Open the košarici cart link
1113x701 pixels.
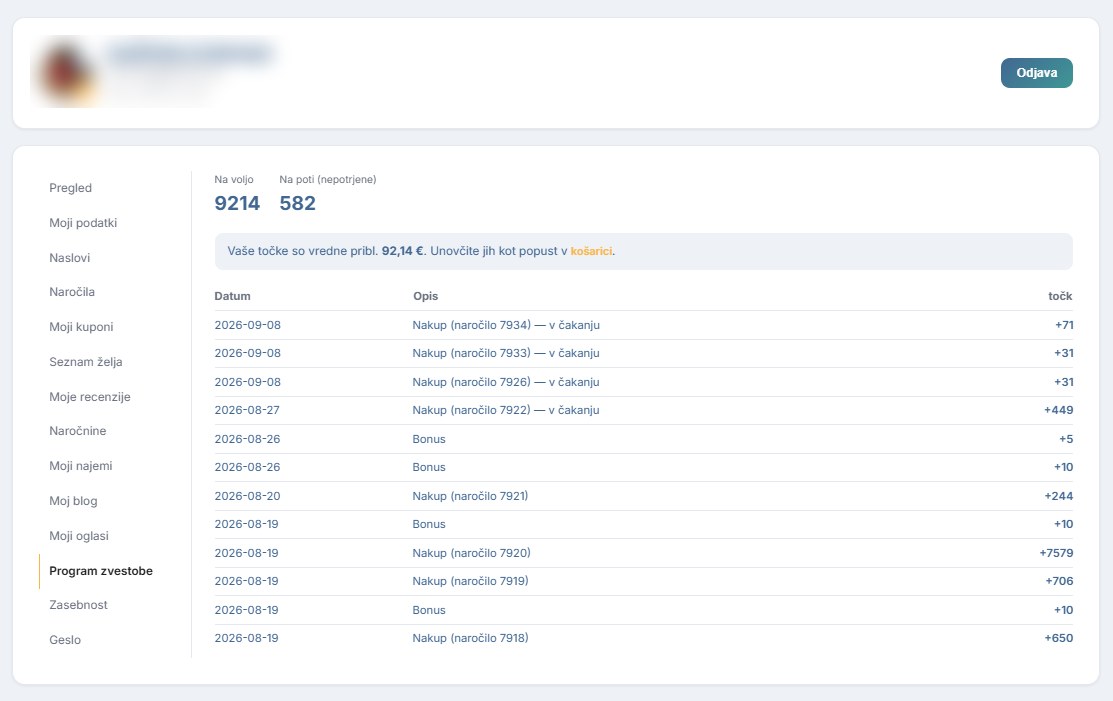click(591, 251)
